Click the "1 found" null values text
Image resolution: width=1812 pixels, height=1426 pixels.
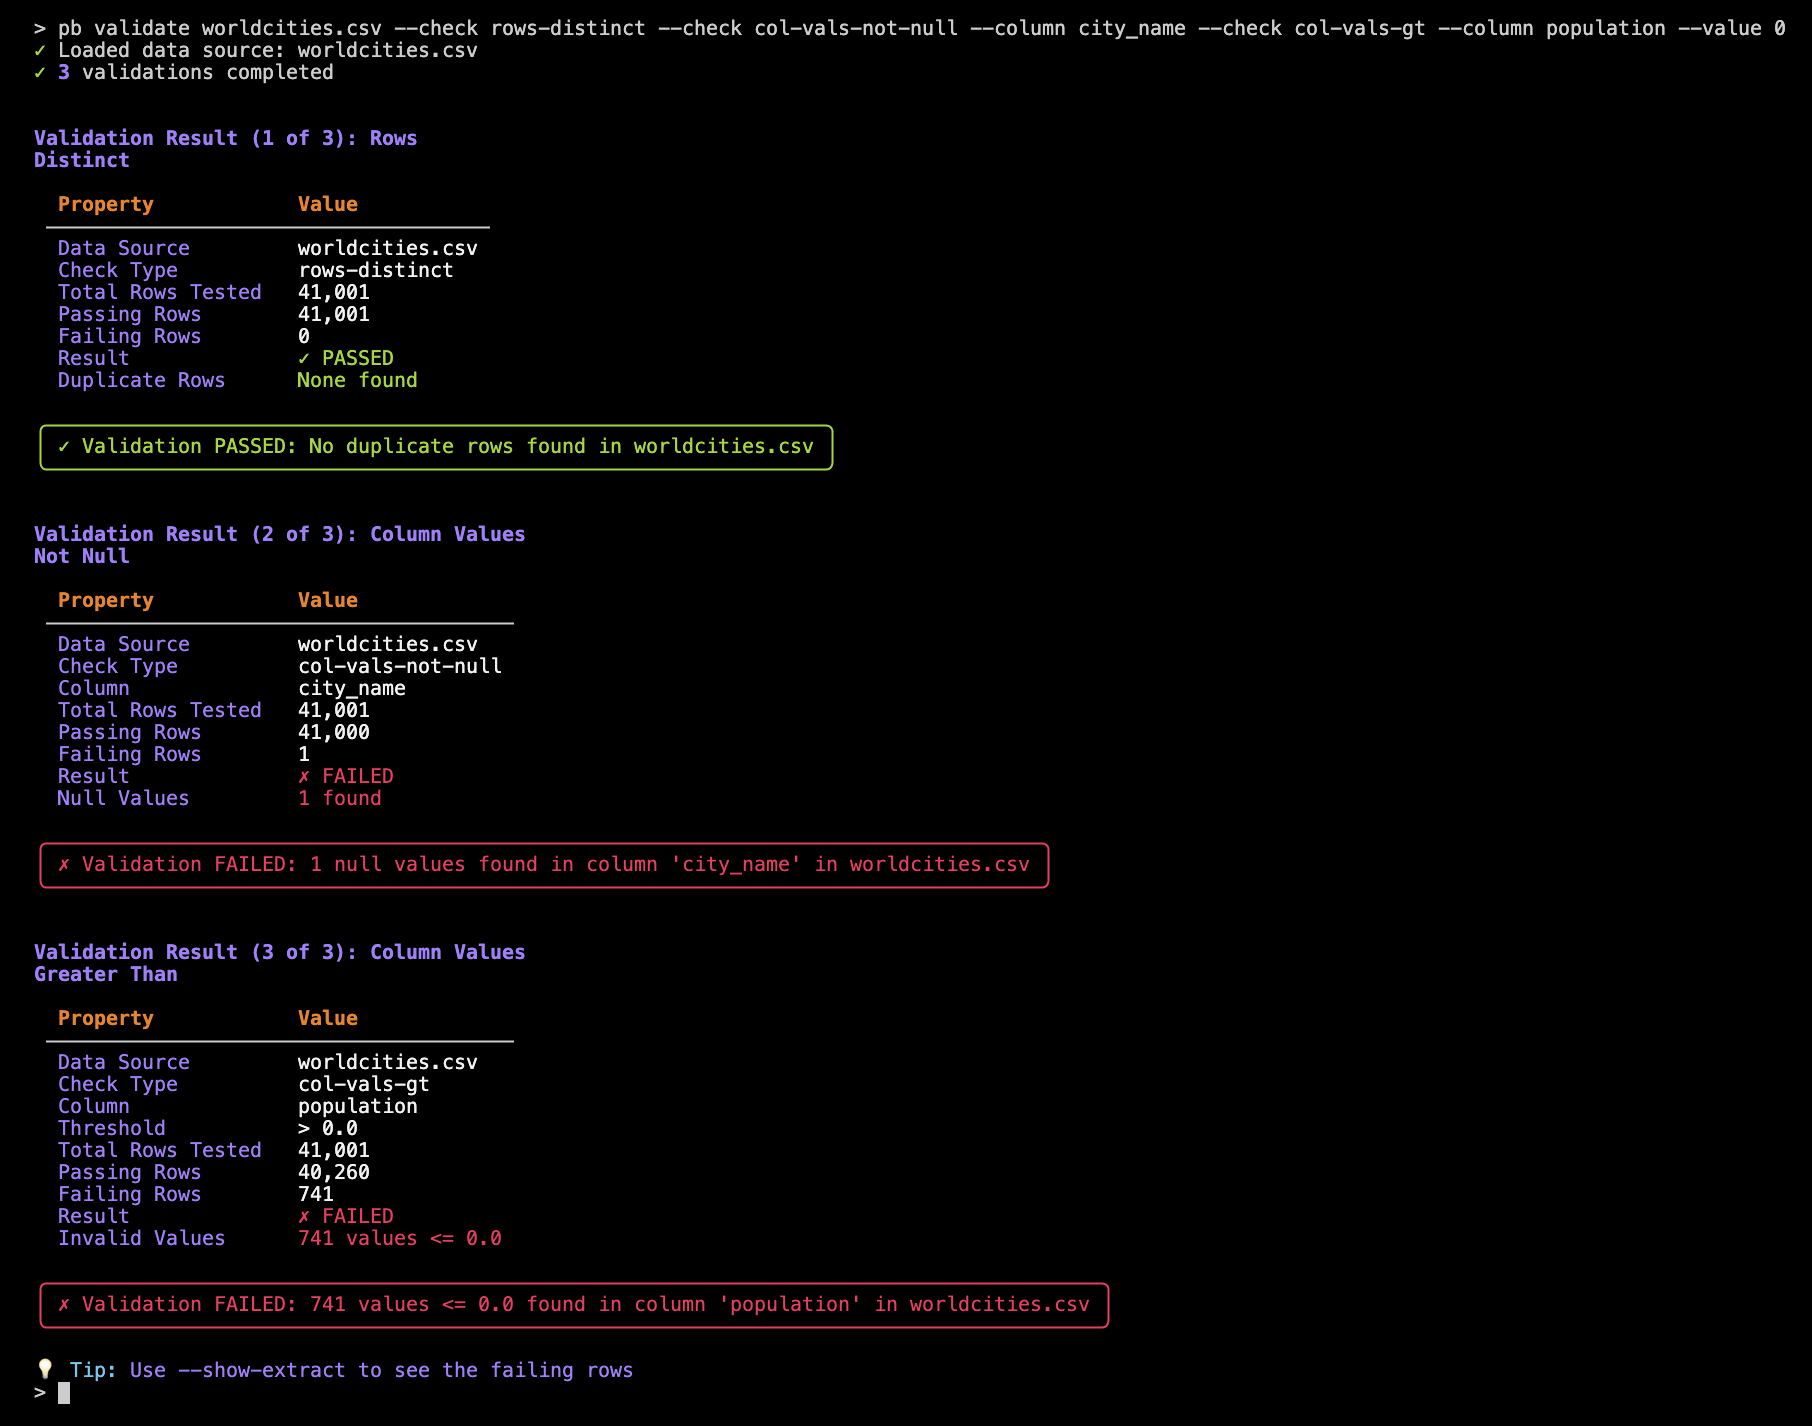pos(339,798)
